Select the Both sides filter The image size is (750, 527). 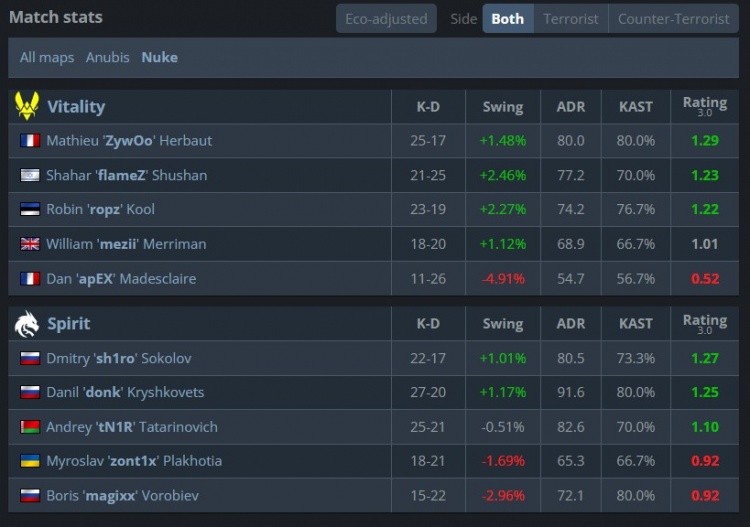click(x=508, y=19)
